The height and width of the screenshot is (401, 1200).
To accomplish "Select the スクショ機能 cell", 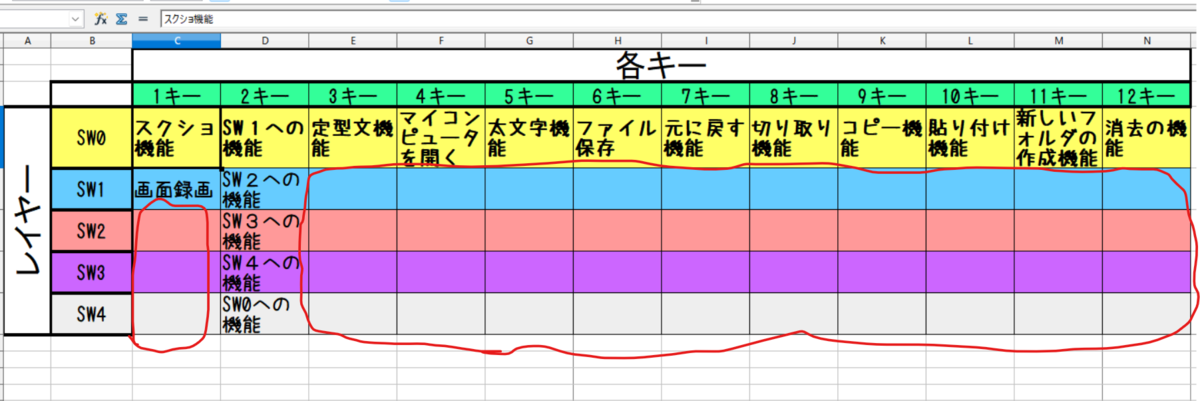I will click(177, 138).
